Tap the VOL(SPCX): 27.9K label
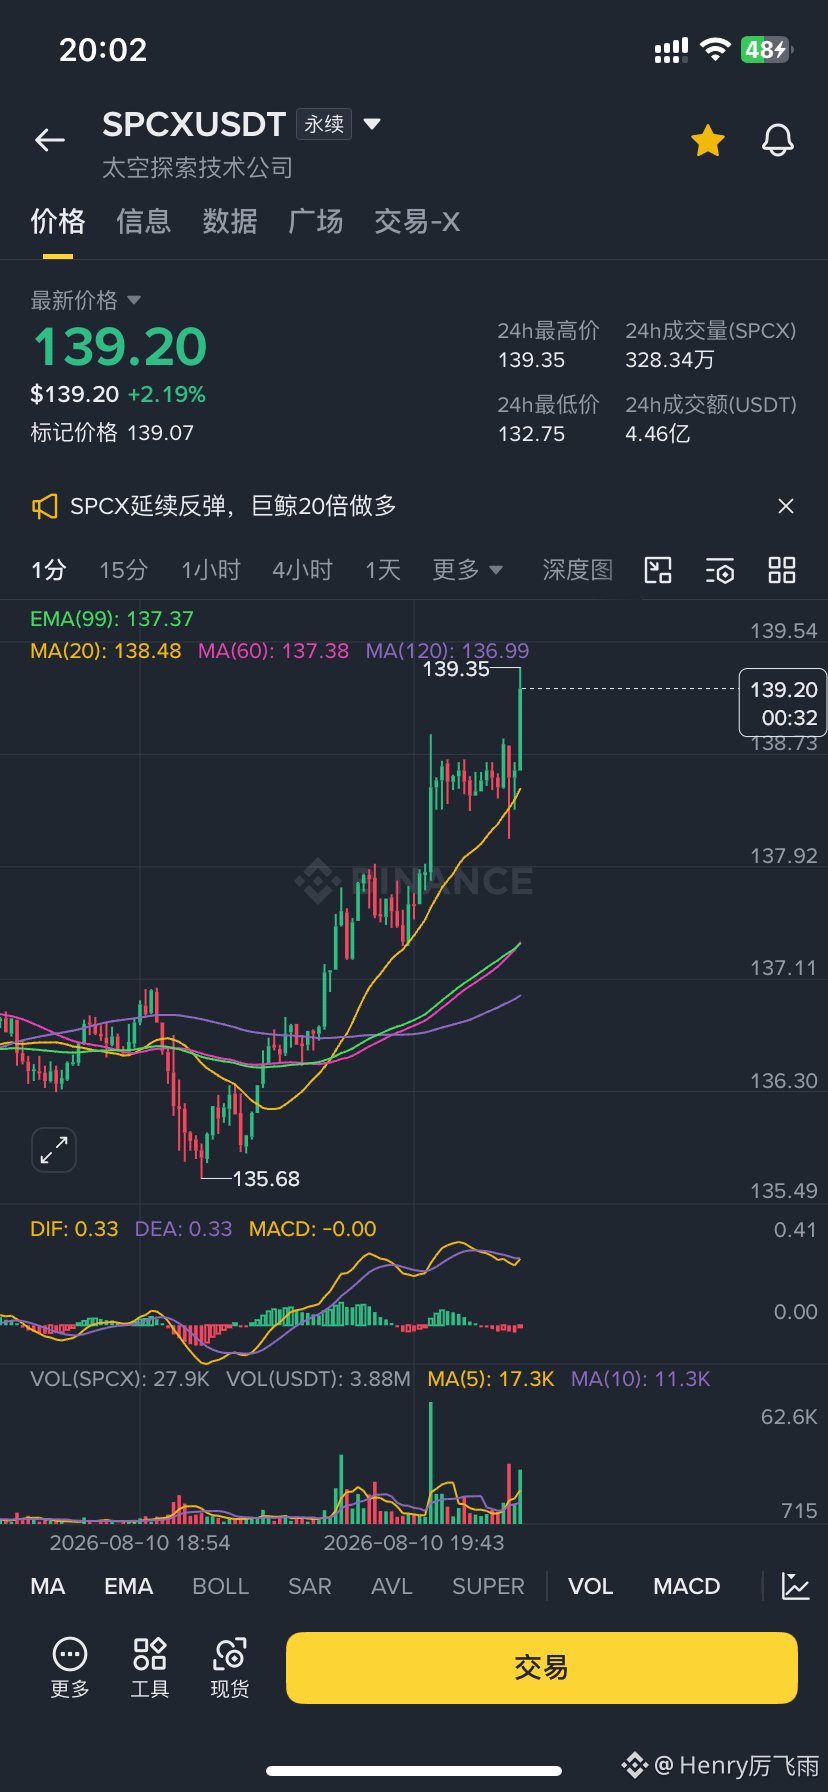The width and height of the screenshot is (828, 1792). click(x=120, y=1379)
